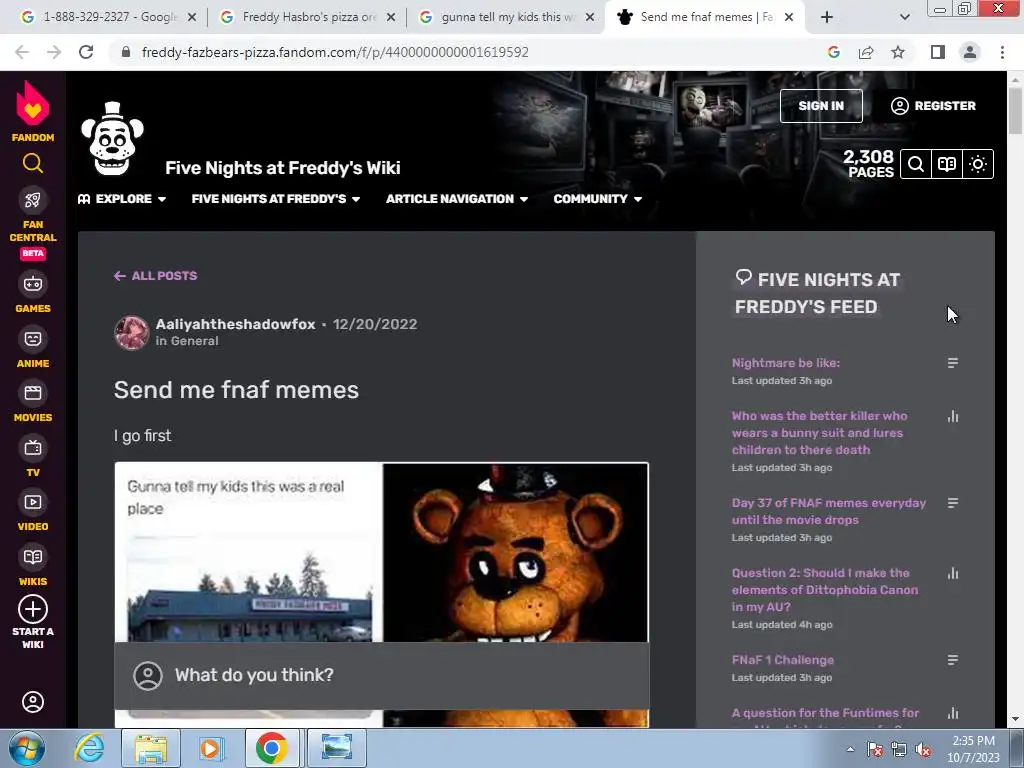
Task: Search the wiki with magnifier button
Action: (x=916, y=164)
